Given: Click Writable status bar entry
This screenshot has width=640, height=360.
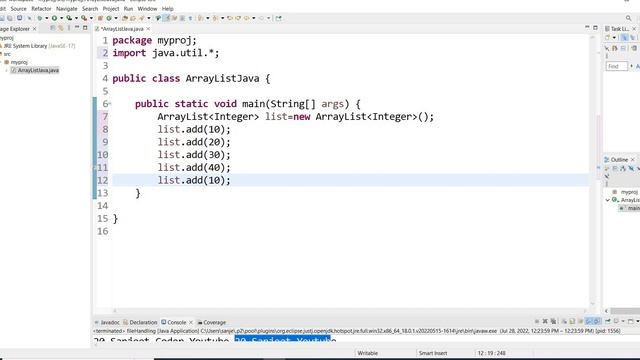Looking at the screenshot, I should coord(367,353).
